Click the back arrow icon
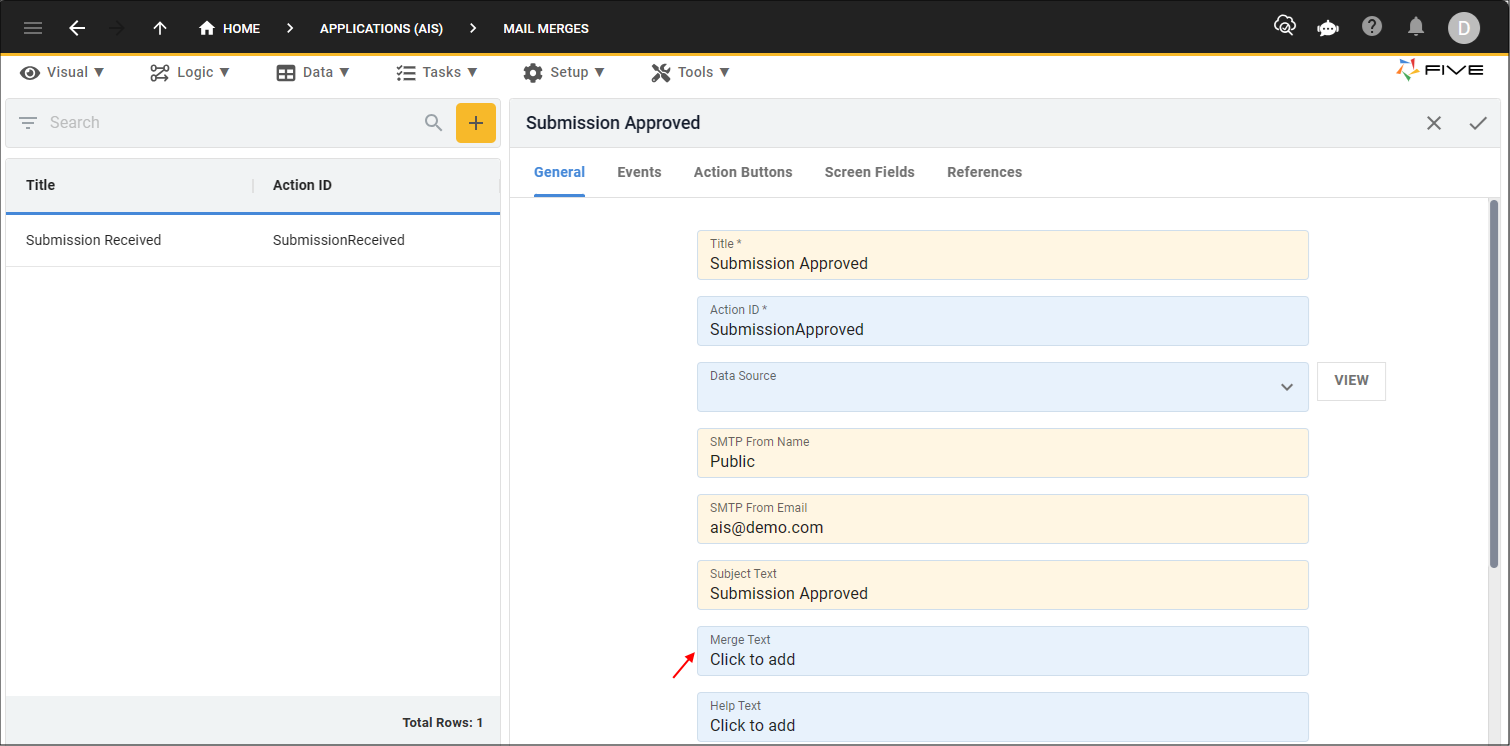 coord(77,28)
